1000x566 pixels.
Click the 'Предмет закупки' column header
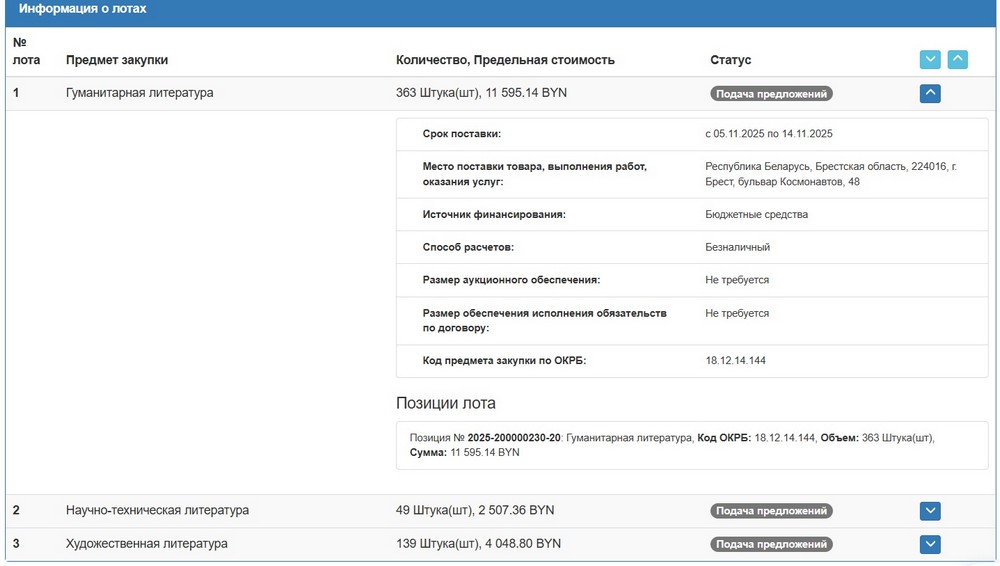[x=117, y=60]
